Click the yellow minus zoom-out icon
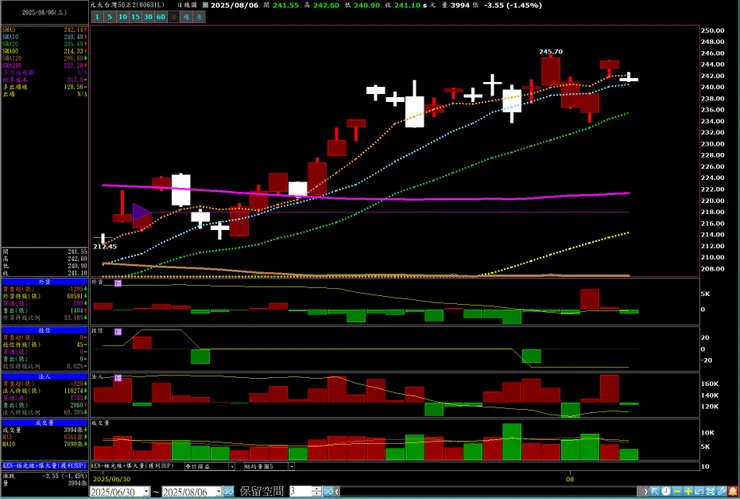The width and height of the screenshot is (740, 499). point(677,491)
